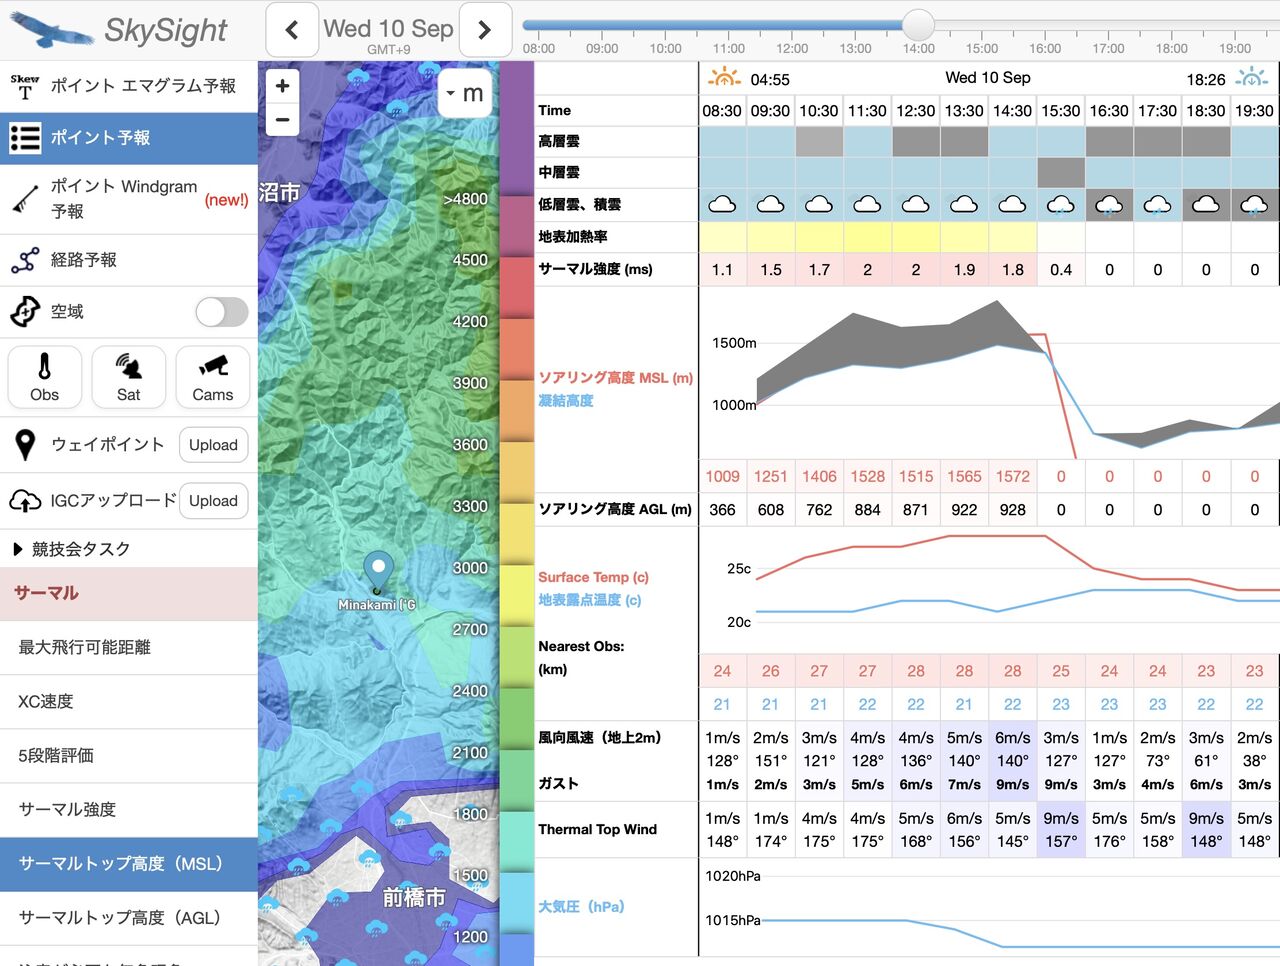1280x966 pixels.
Task: Click the Obs thermometer button
Action: (x=44, y=376)
